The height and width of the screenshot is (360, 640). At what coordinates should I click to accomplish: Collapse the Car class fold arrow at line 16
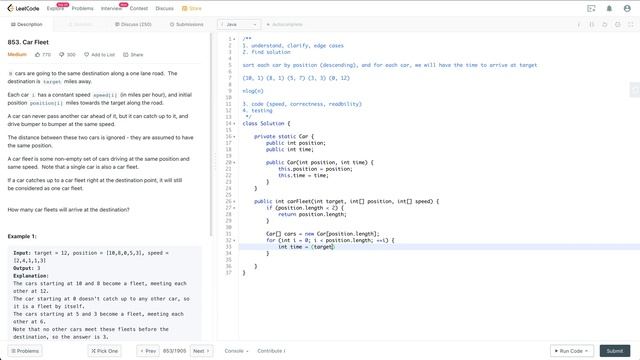(x=234, y=136)
